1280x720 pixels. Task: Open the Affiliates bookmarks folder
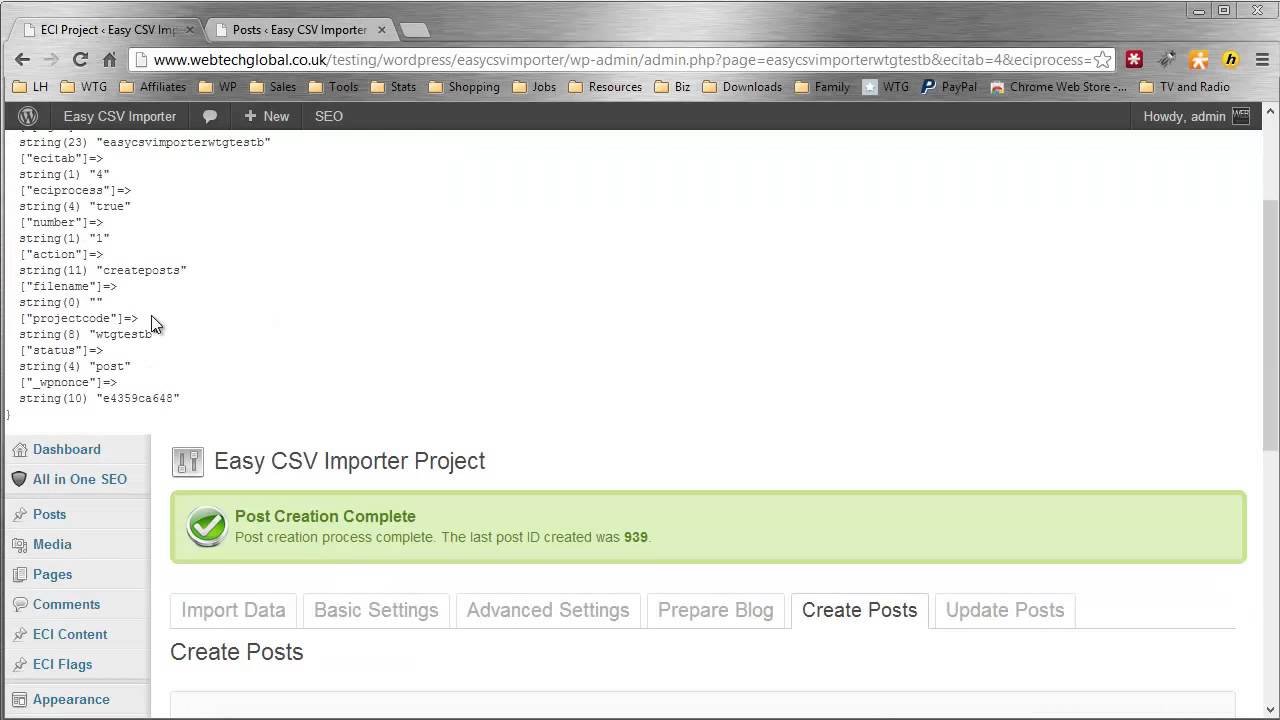[152, 87]
